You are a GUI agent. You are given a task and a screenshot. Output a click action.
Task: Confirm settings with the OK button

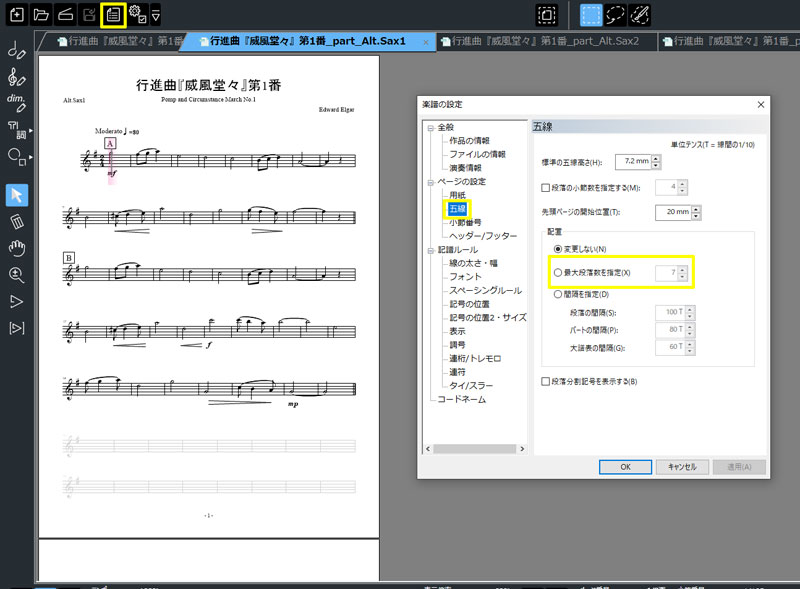point(625,467)
